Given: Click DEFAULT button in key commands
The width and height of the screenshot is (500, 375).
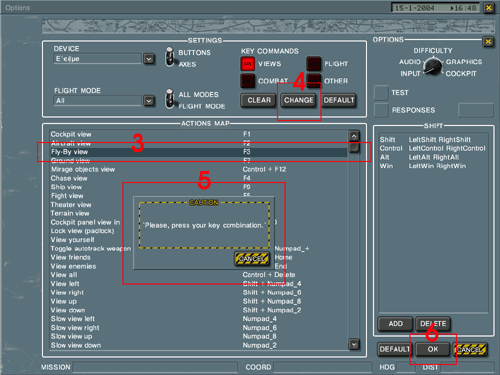Looking at the screenshot, I should pyautogui.click(x=339, y=100).
